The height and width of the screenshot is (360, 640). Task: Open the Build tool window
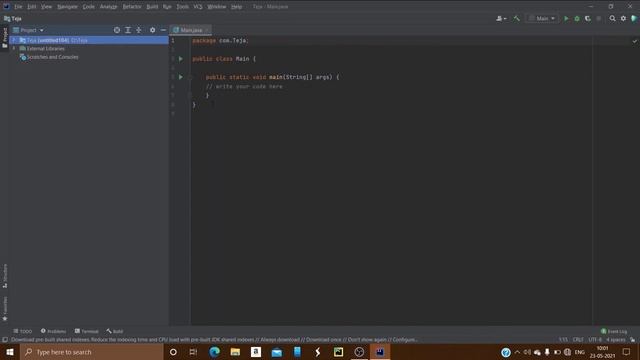point(115,331)
